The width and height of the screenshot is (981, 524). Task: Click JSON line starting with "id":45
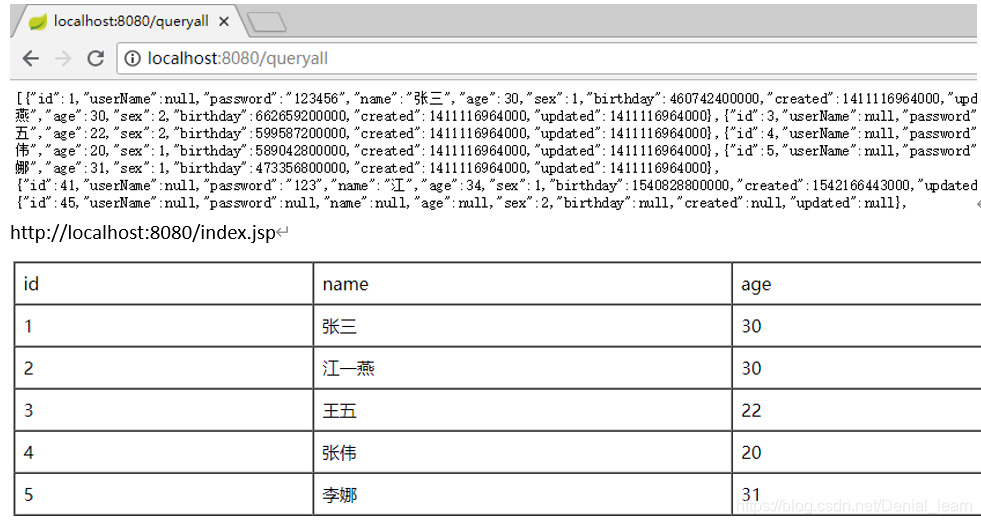pyautogui.click(x=461, y=203)
